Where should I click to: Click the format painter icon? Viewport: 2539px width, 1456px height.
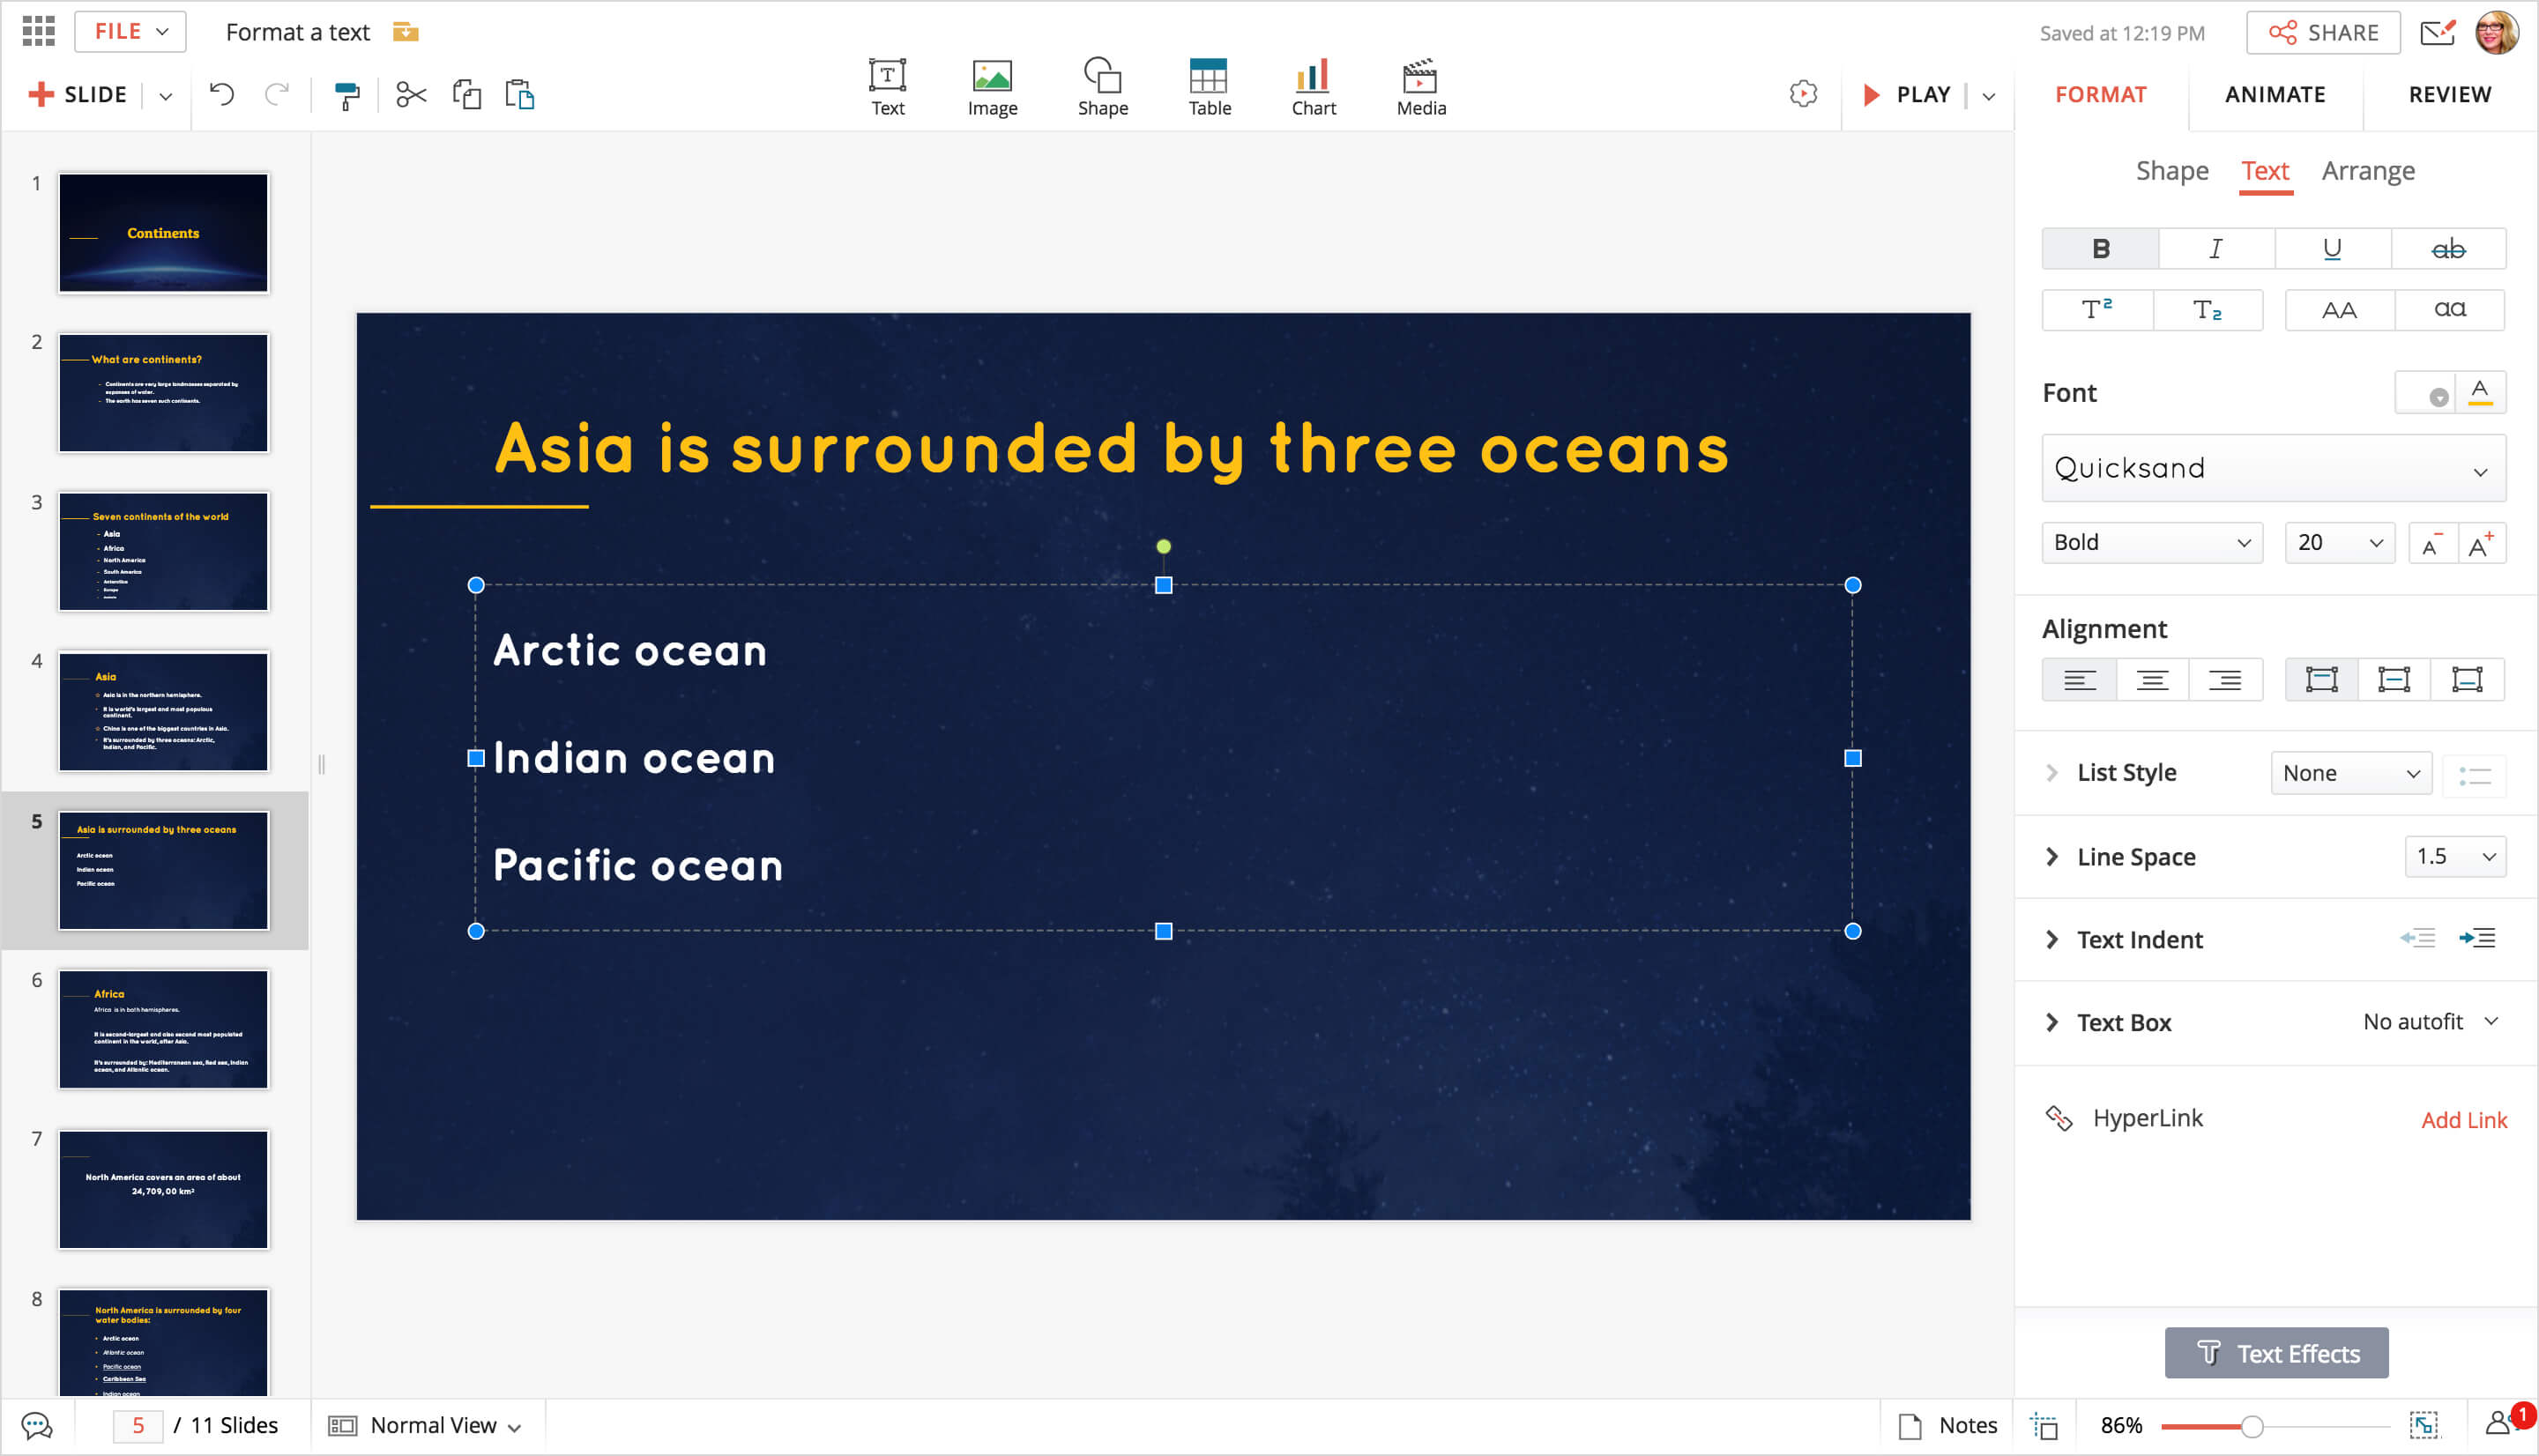[x=346, y=95]
